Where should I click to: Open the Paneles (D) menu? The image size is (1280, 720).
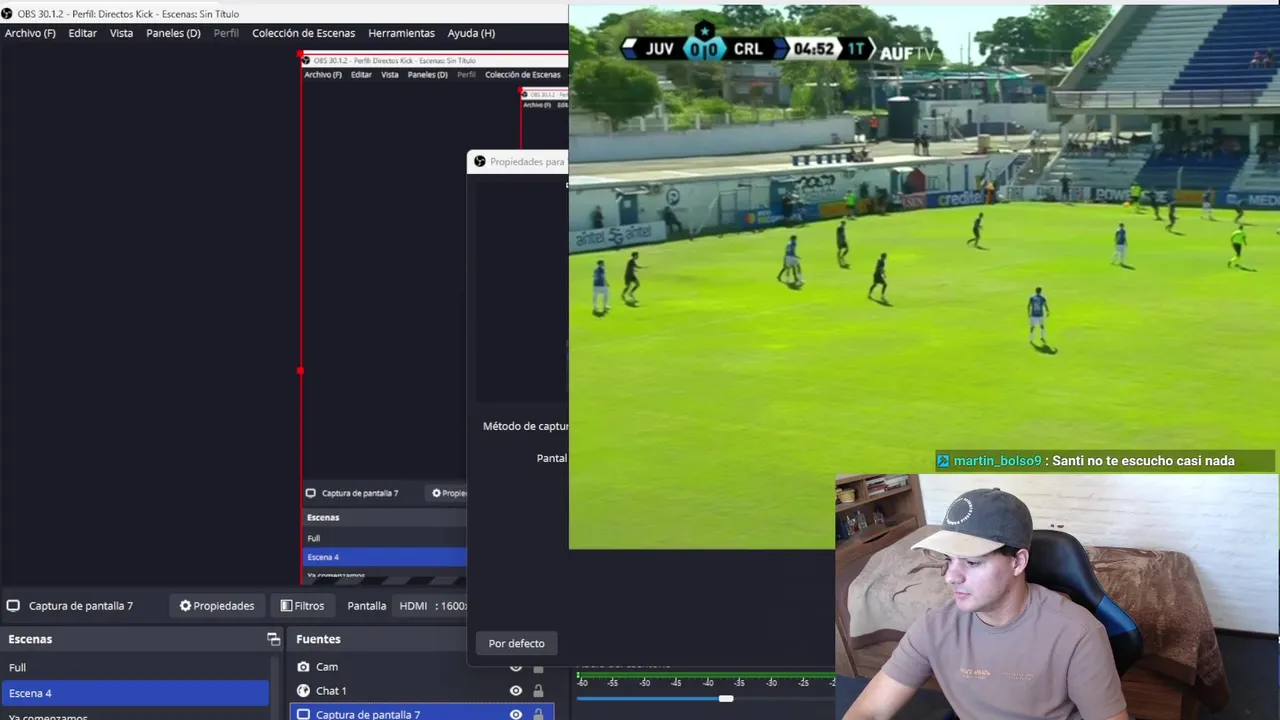click(173, 33)
